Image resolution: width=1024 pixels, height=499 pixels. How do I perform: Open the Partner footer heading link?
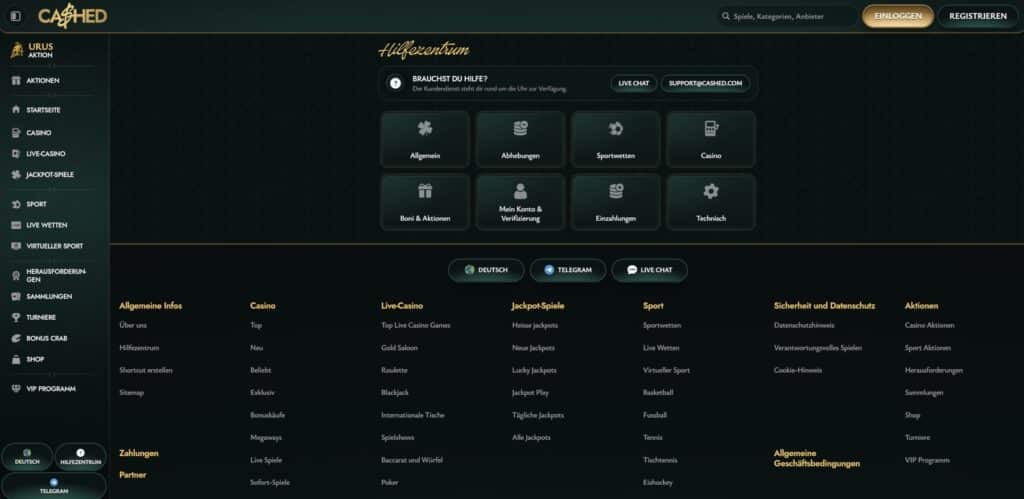[x=133, y=475]
